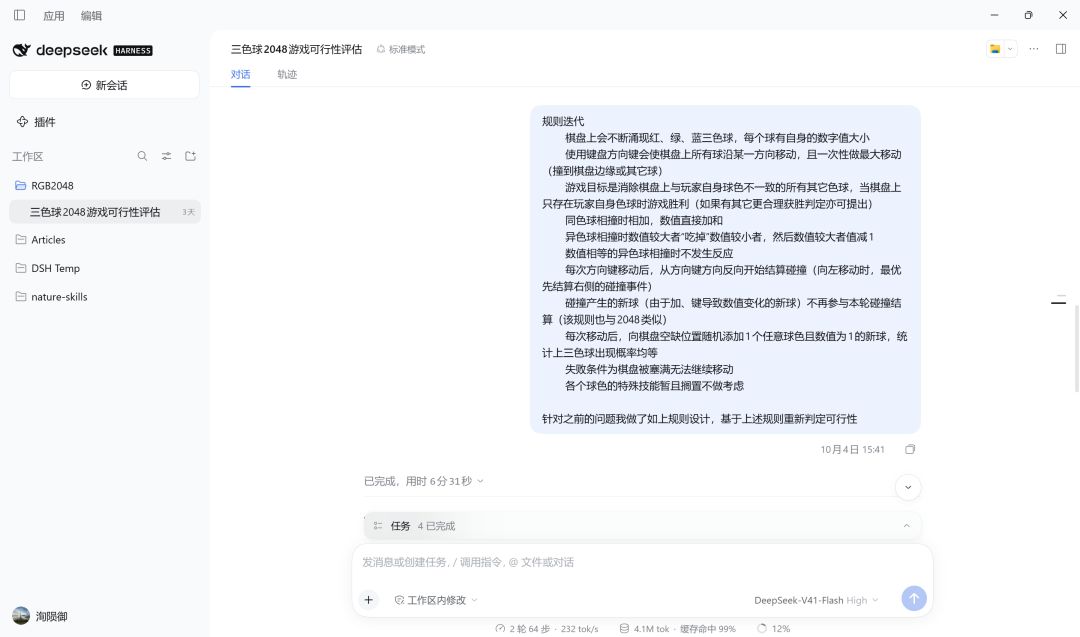Image resolution: width=1080 pixels, height=637 pixels.
Task: Search within the 工作区 workspace list
Action: (142, 156)
